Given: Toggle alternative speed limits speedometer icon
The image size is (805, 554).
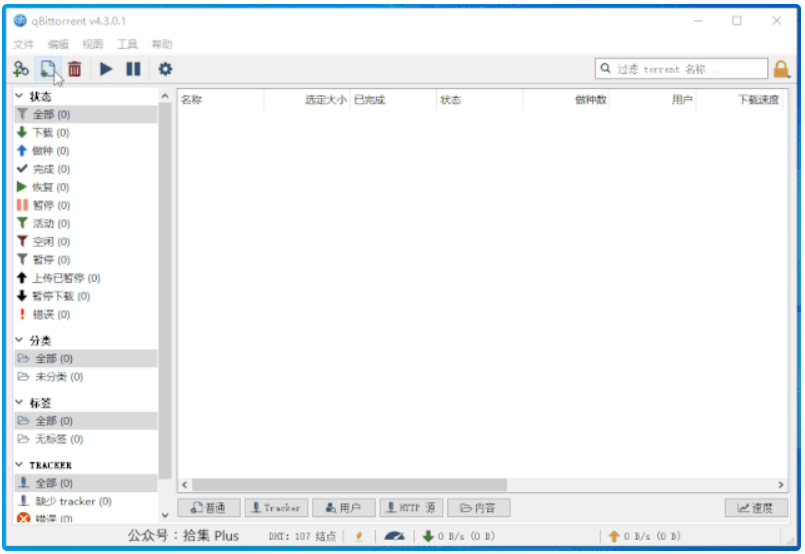Looking at the screenshot, I should (394, 537).
